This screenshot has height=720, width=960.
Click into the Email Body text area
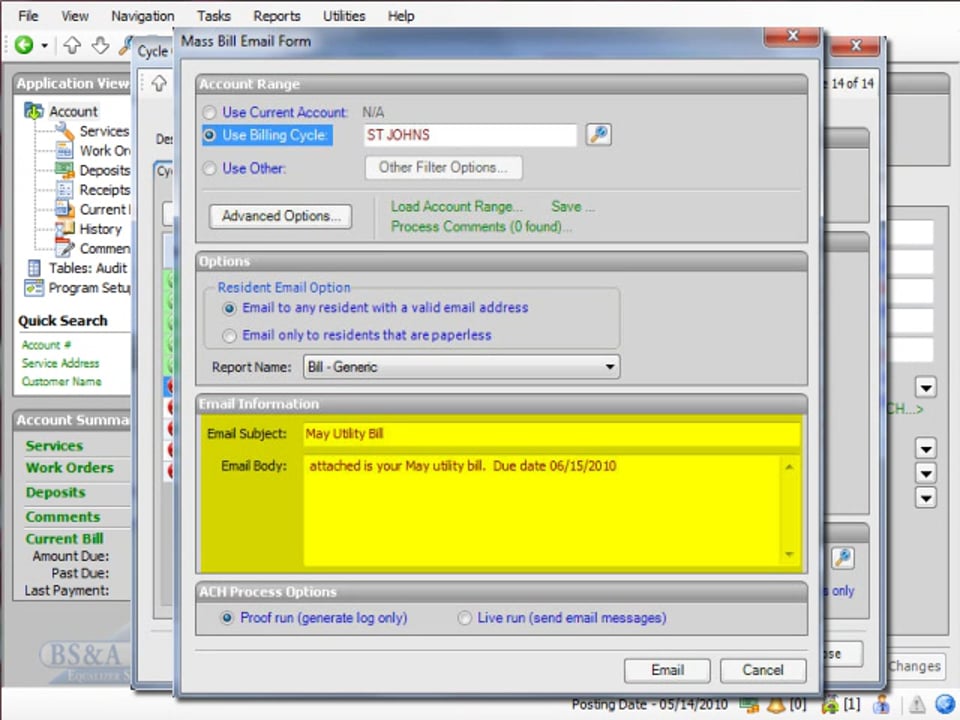pos(541,511)
